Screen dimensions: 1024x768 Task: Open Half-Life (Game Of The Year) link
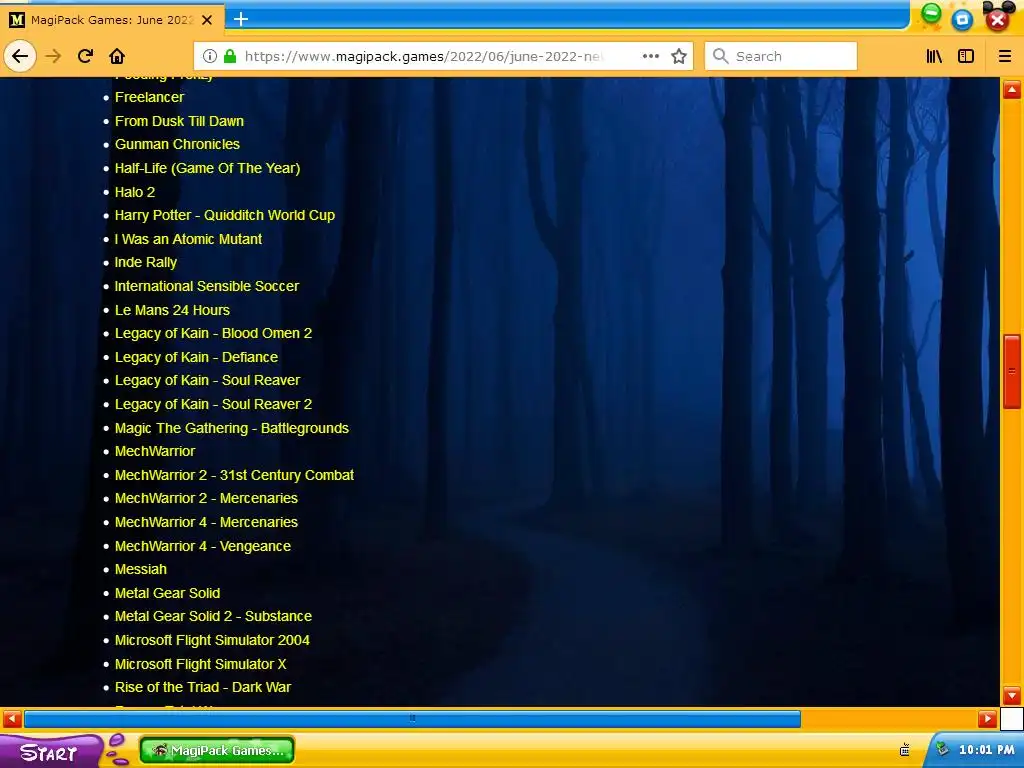point(208,168)
